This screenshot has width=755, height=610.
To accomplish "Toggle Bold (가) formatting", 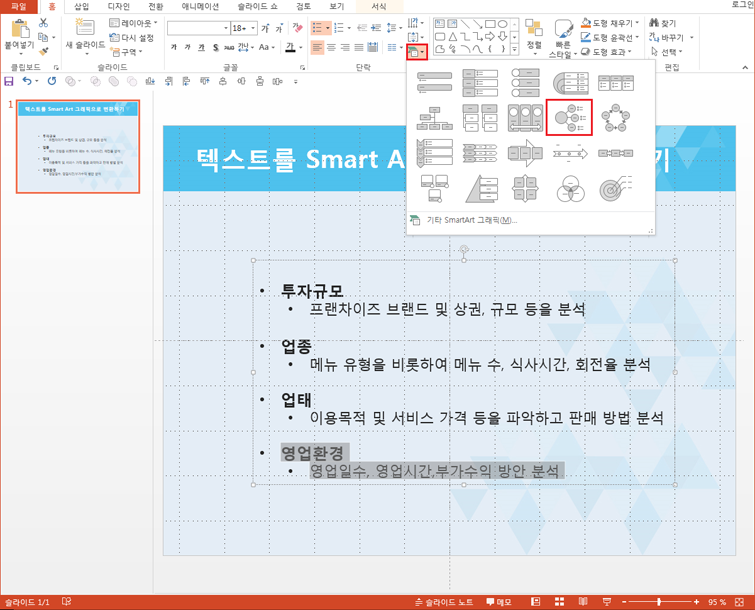I will point(174,47).
